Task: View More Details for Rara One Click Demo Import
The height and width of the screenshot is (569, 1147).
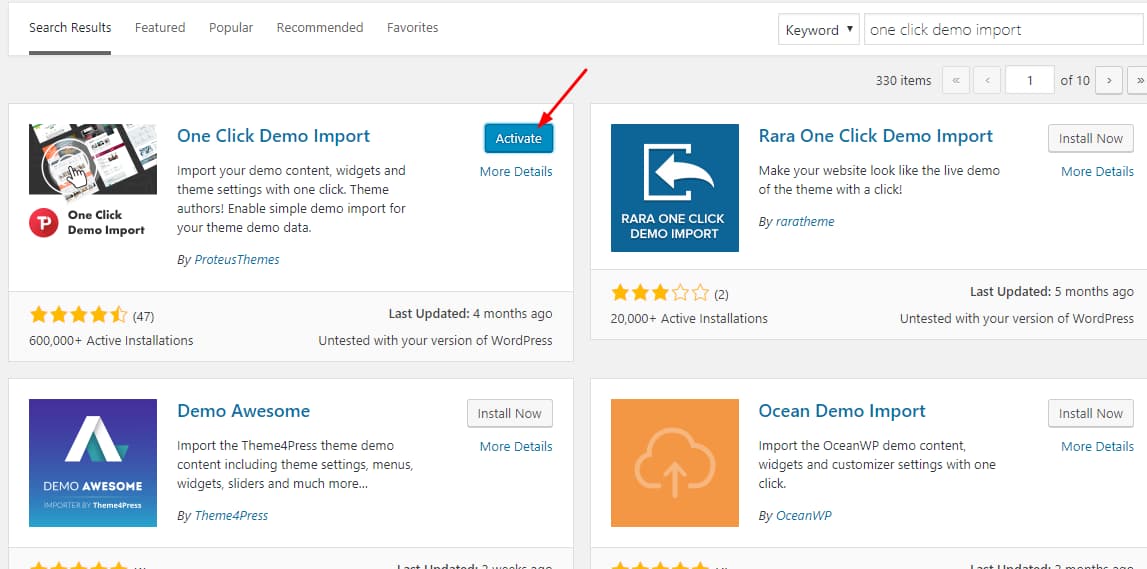Action: [1097, 171]
